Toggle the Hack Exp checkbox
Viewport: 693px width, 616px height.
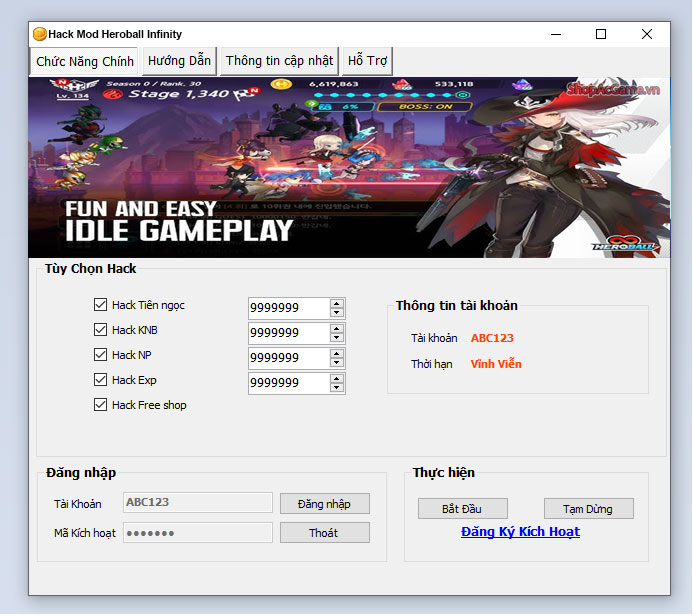point(100,380)
